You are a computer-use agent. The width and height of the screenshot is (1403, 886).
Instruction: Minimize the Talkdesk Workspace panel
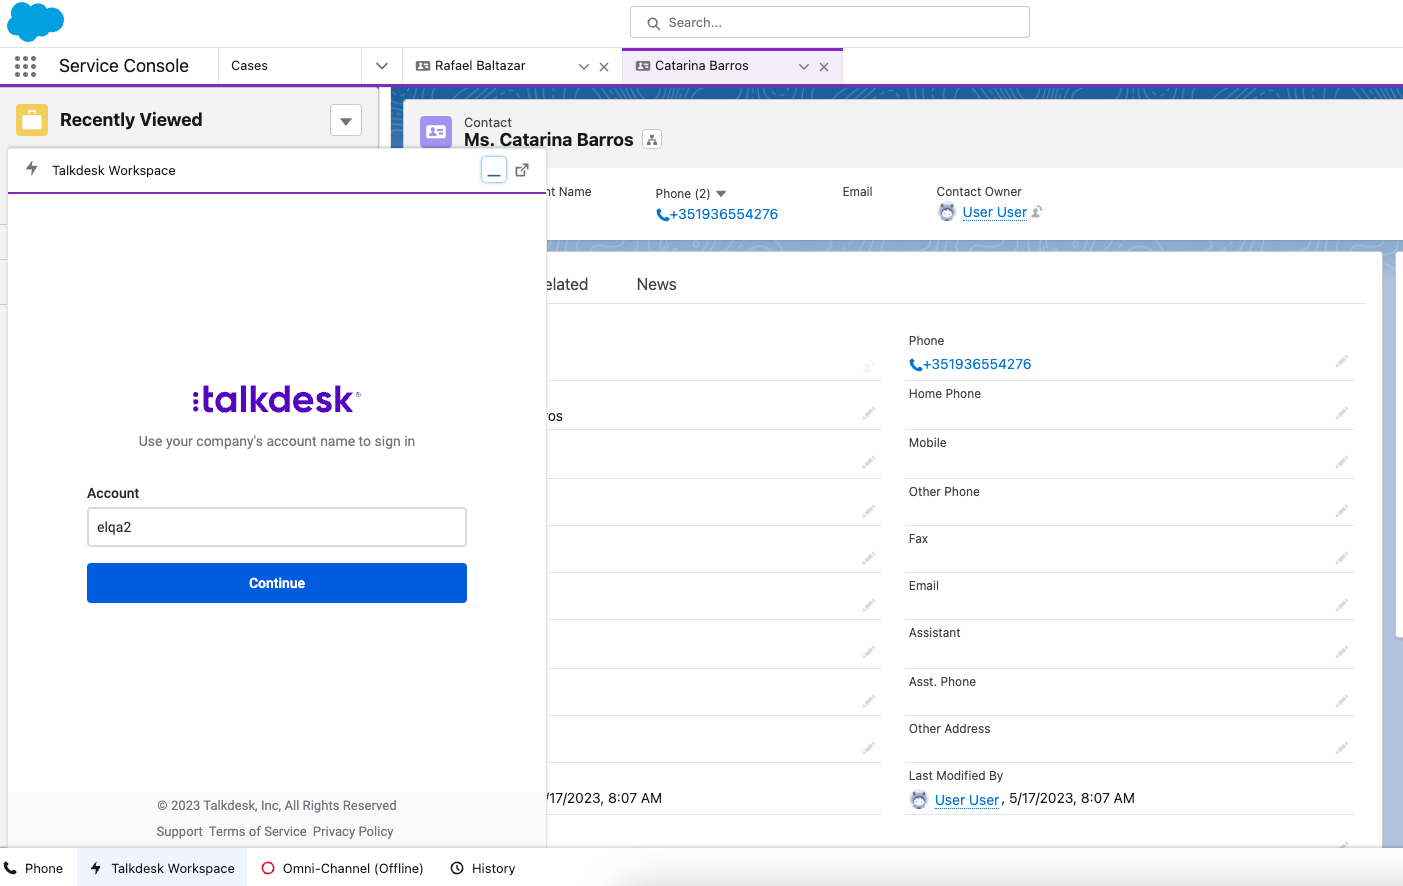click(x=494, y=170)
